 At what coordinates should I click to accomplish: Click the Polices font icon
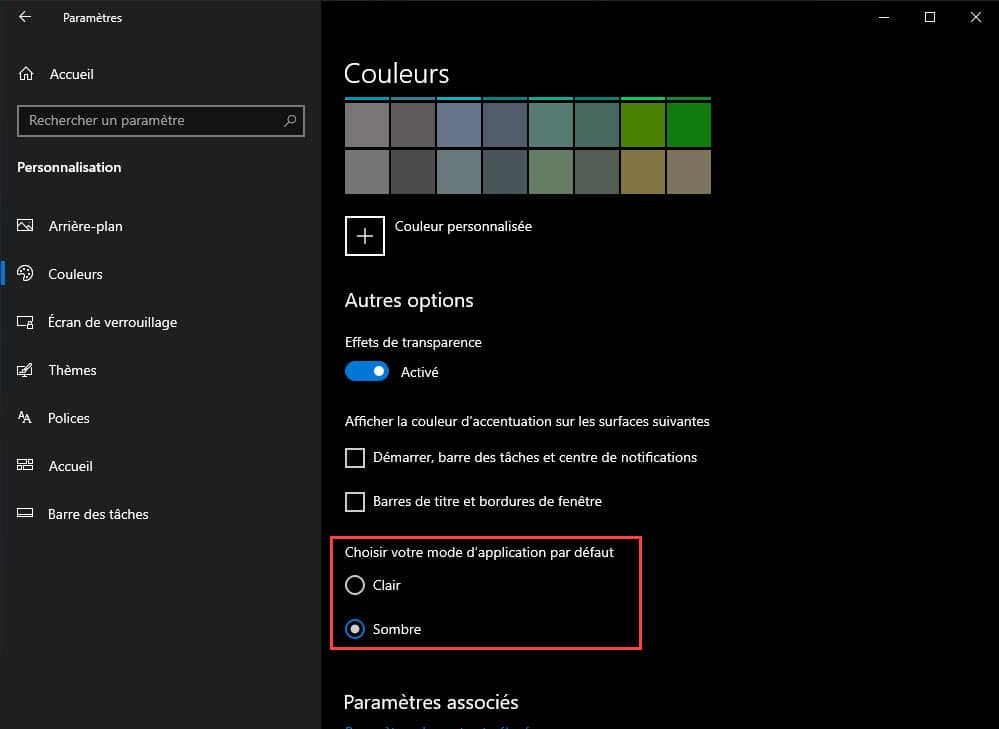coord(26,418)
